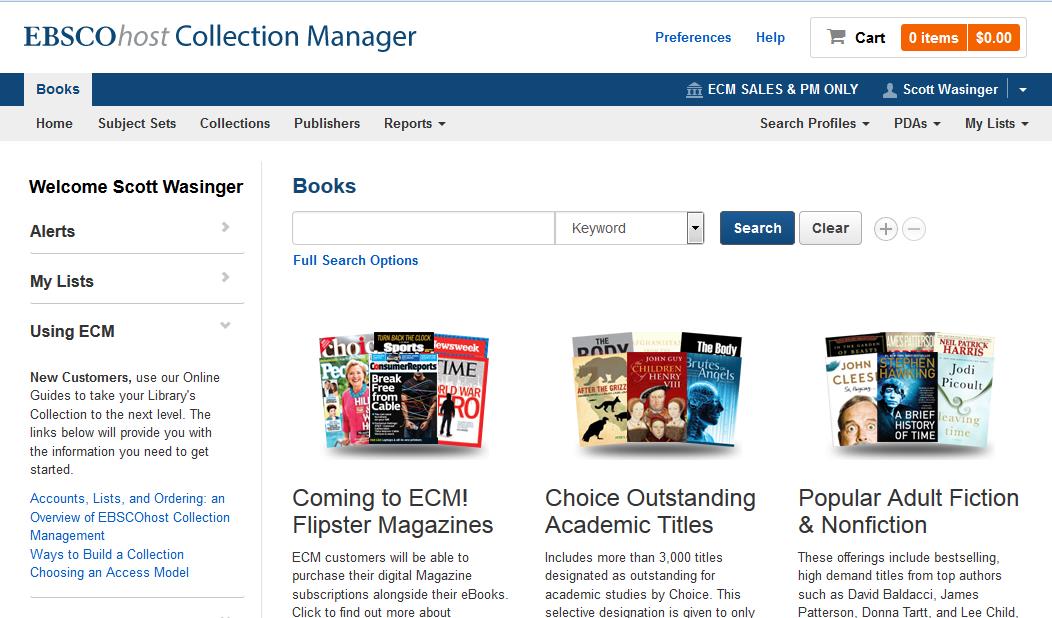
Task: Open Full Search Options link
Action: pos(356,260)
